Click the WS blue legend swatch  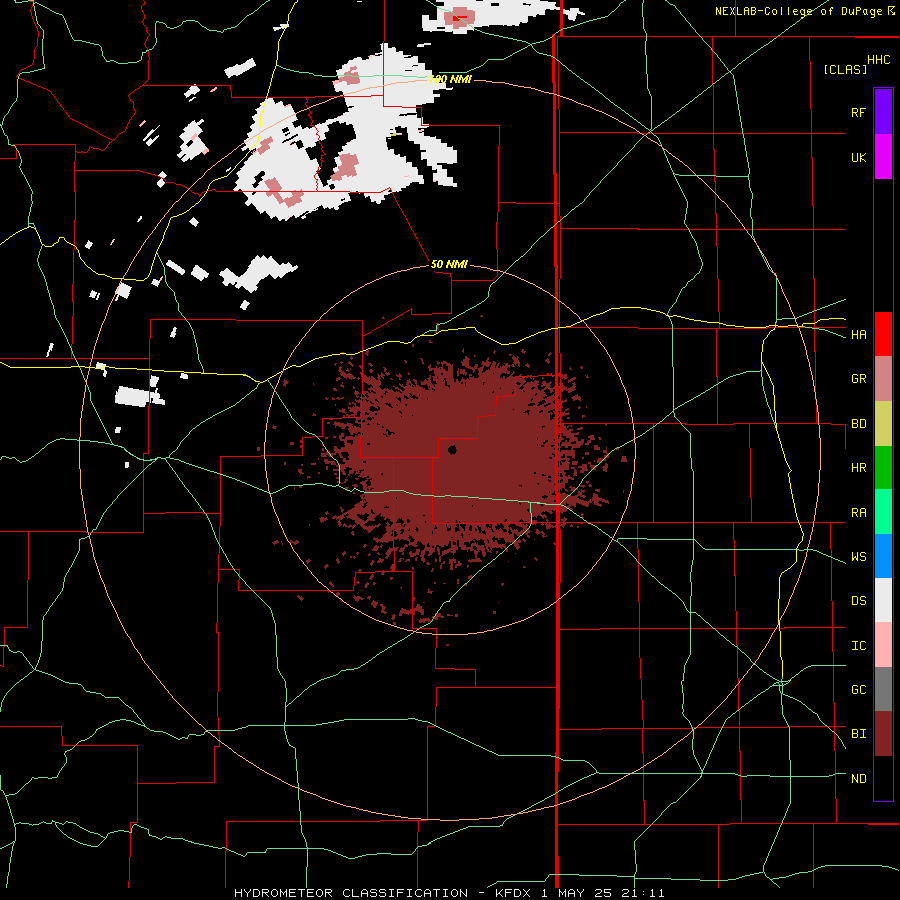883,556
